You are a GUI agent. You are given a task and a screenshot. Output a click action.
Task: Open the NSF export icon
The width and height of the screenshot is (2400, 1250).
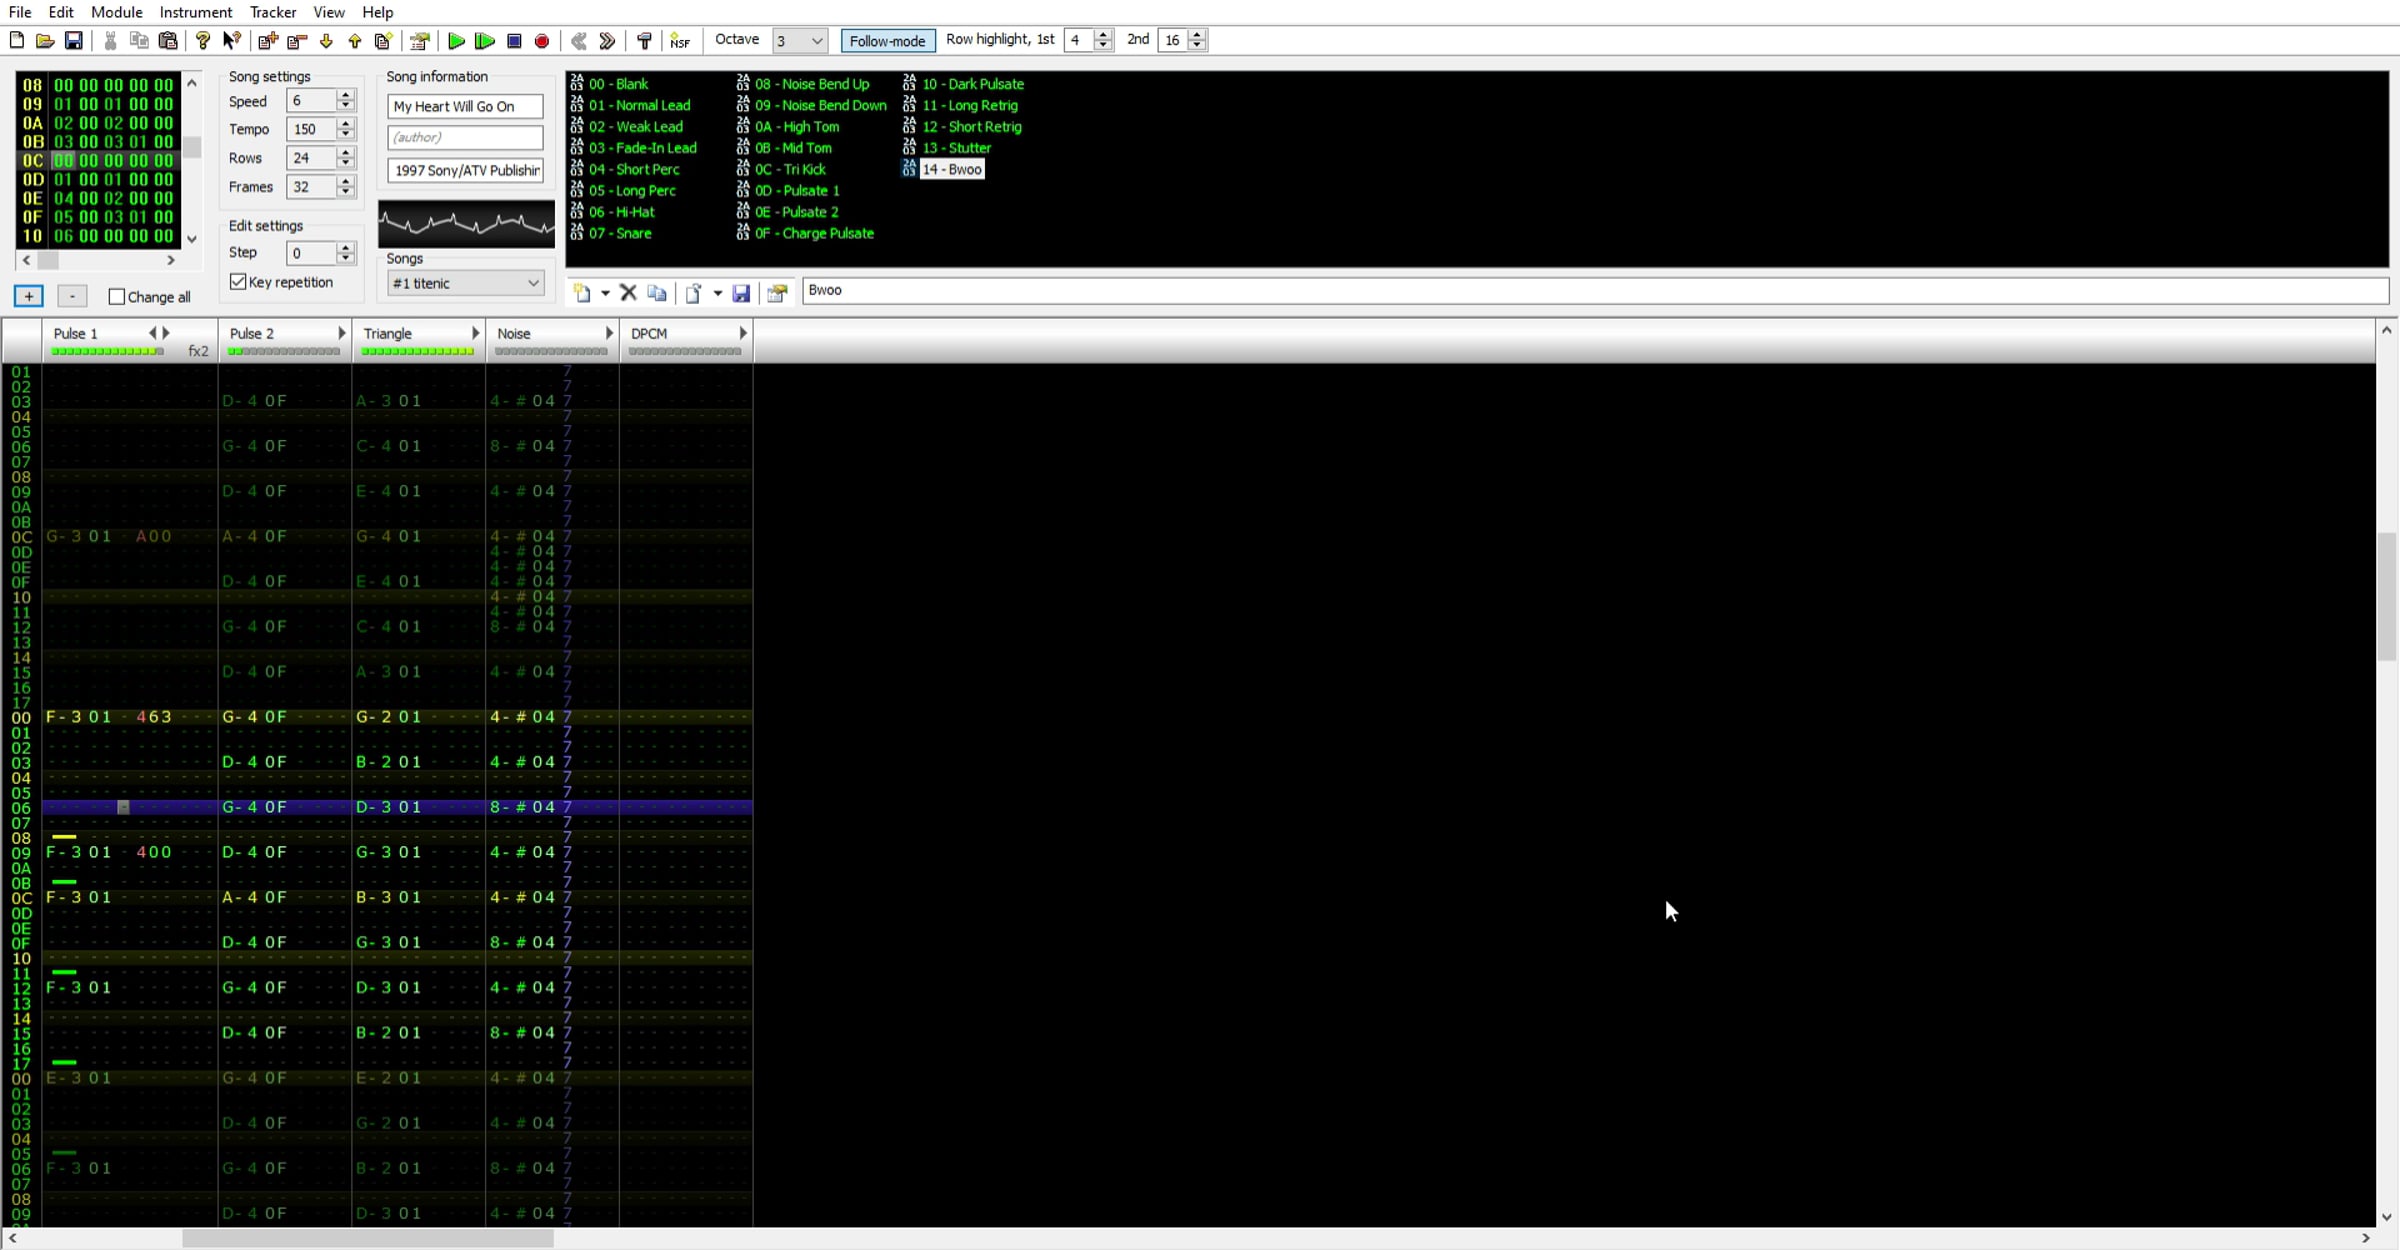click(x=680, y=41)
